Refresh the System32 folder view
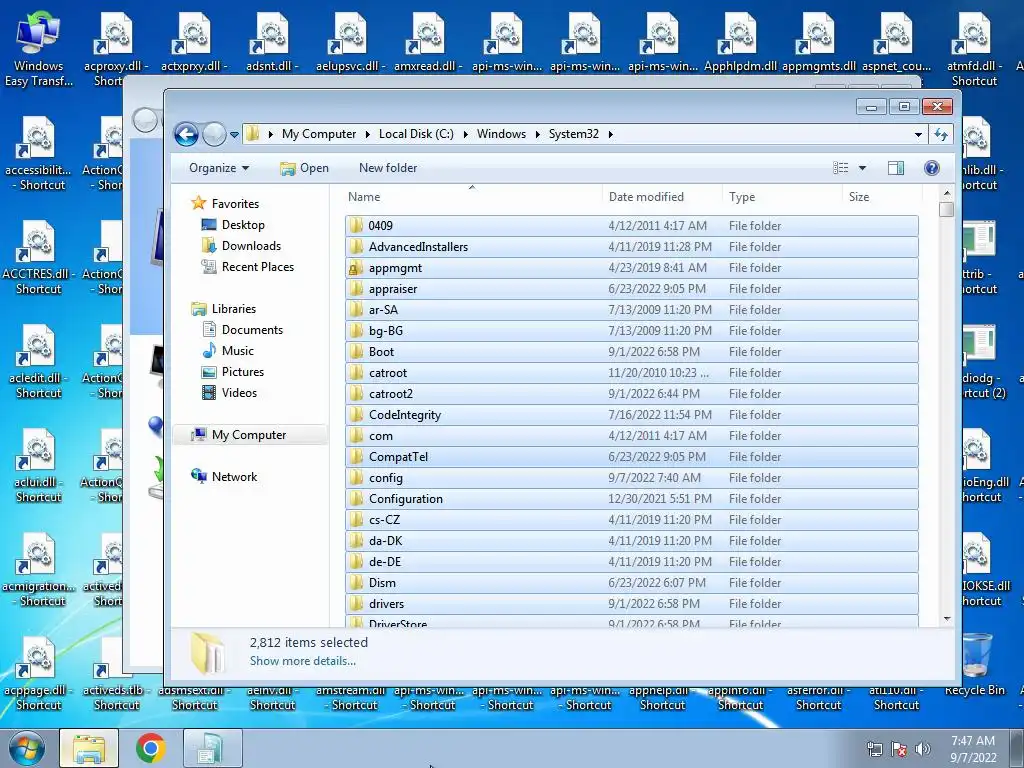Image resolution: width=1024 pixels, height=768 pixels. pos(940,135)
